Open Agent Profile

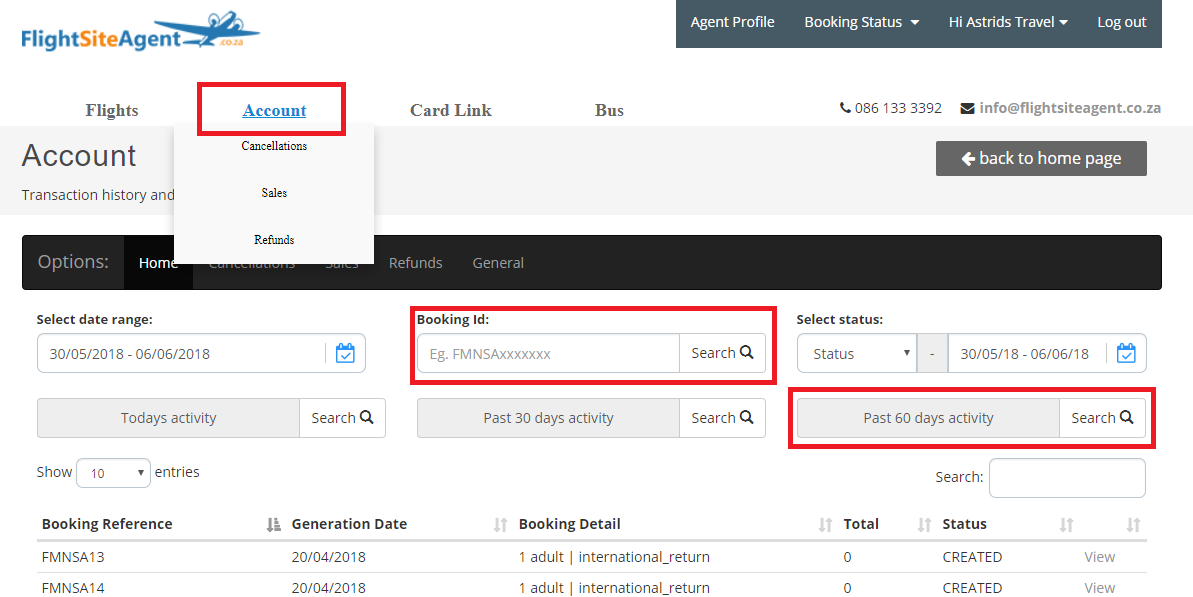coord(732,22)
